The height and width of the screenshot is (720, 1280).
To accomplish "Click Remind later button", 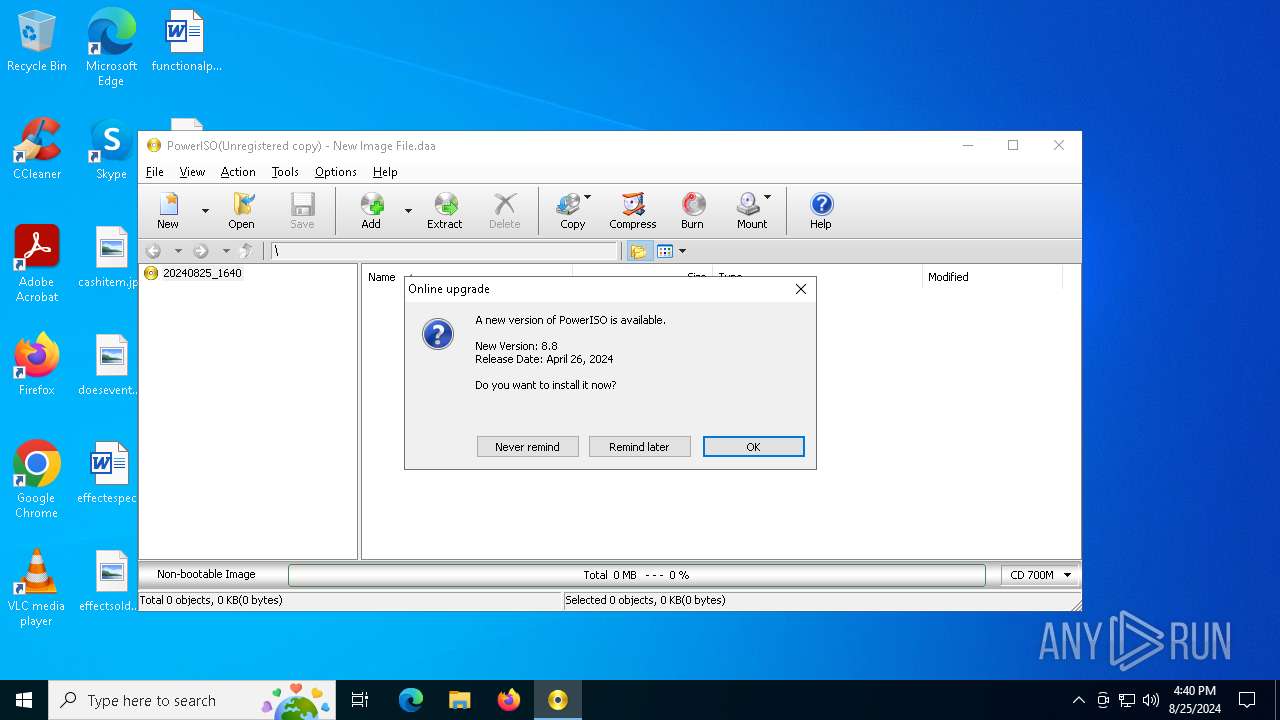I will pyautogui.click(x=639, y=447).
